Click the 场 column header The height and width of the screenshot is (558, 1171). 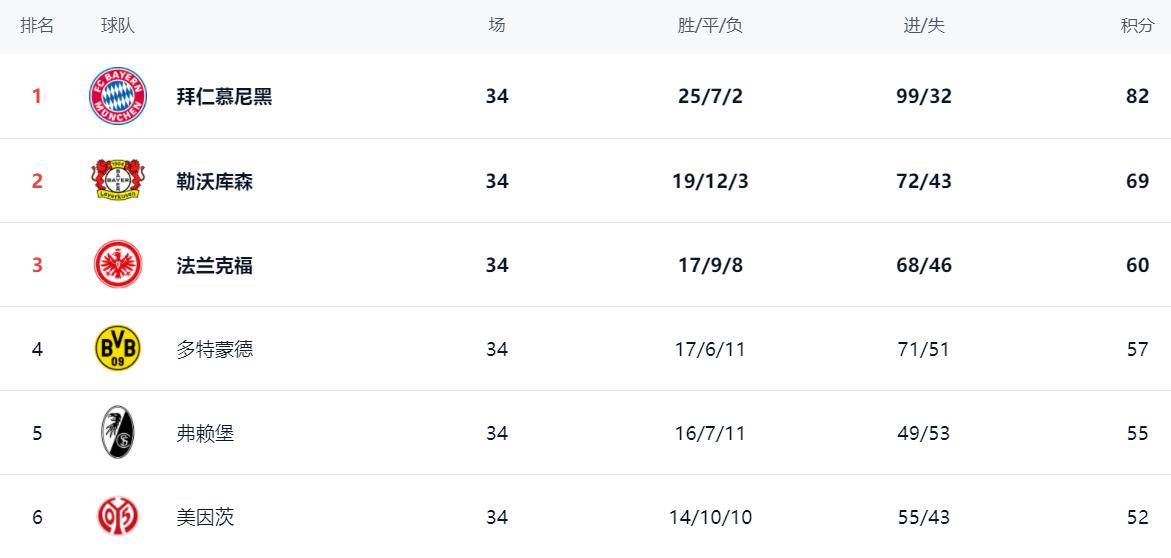pyautogui.click(x=497, y=25)
